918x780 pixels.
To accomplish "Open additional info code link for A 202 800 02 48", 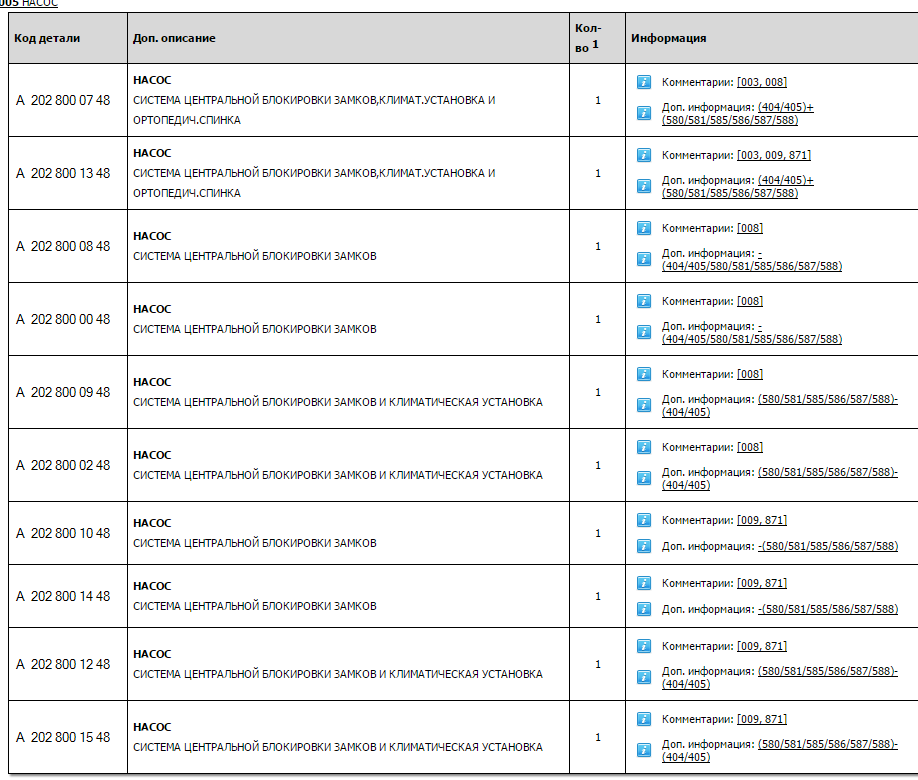I will [780, 479].
